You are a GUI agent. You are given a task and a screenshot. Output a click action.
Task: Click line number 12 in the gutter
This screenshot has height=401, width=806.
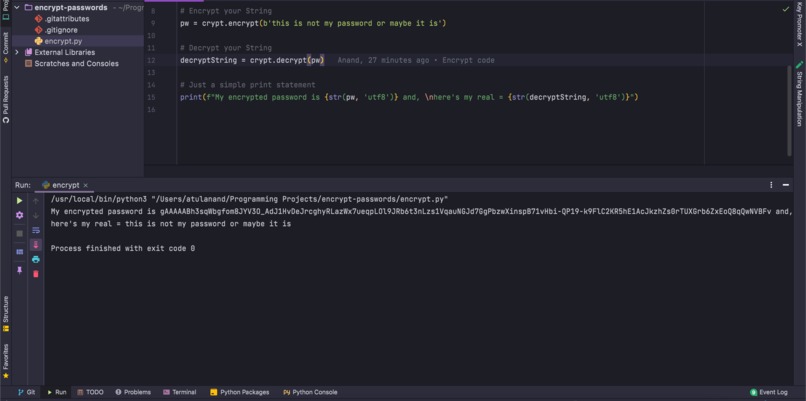(151, 61)
